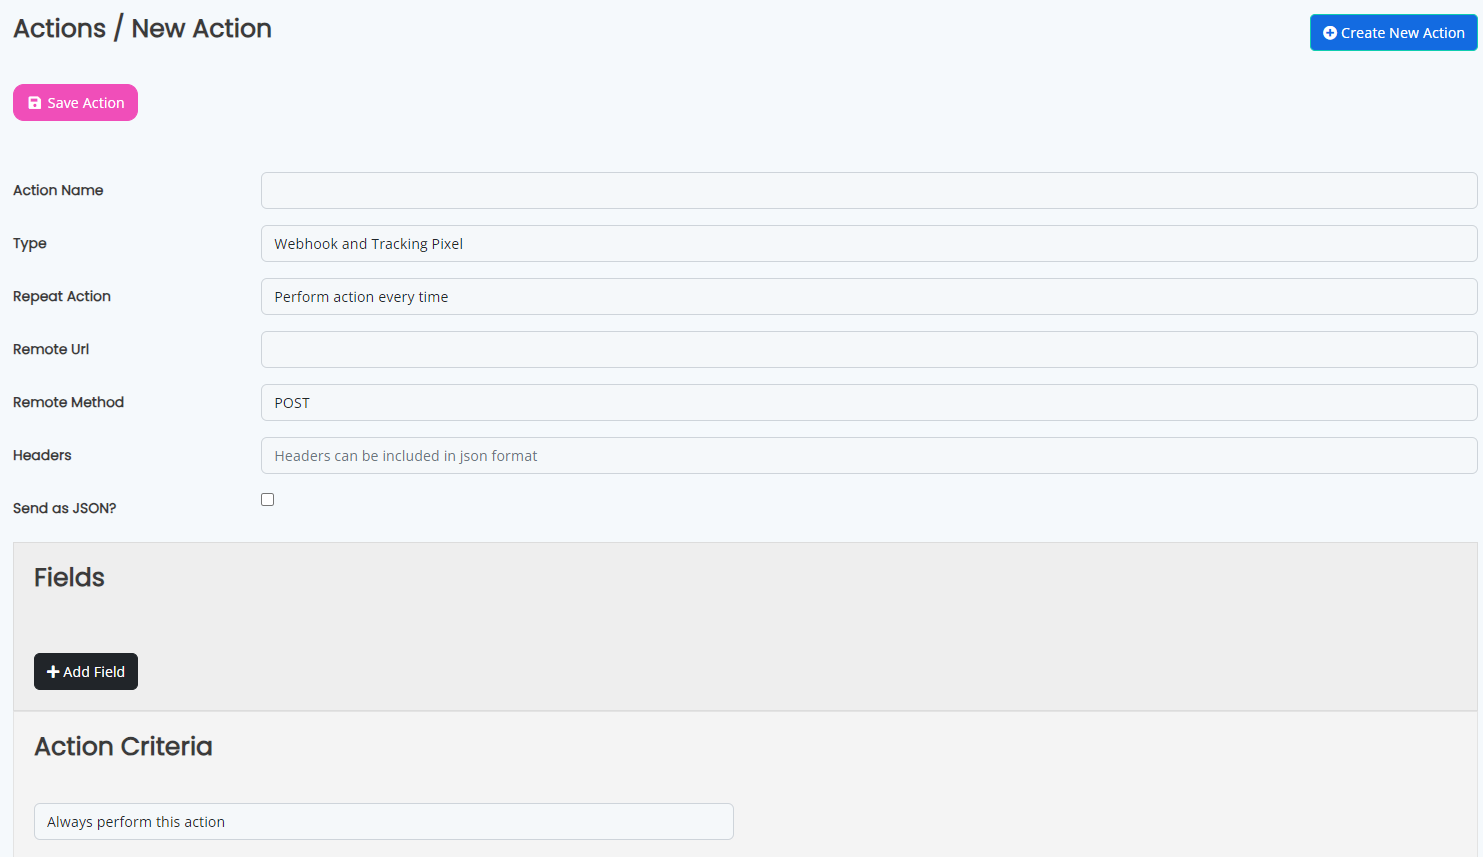Click the Action Criteria heading

123,746
